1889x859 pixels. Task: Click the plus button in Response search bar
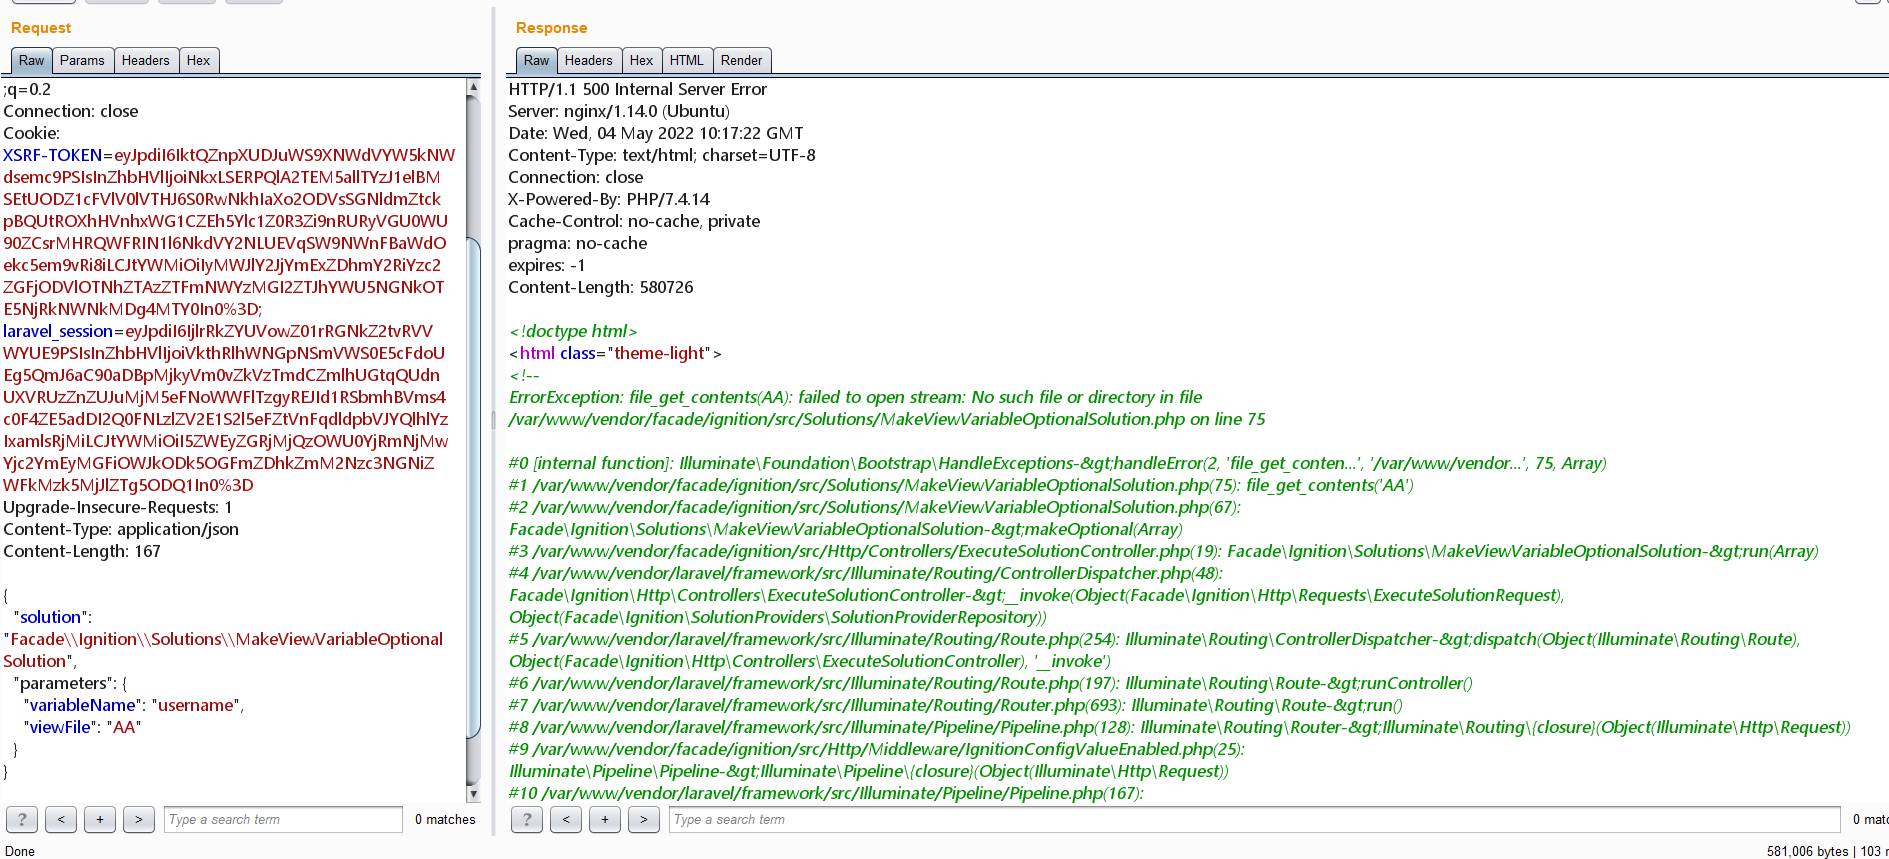pos(605,820)
